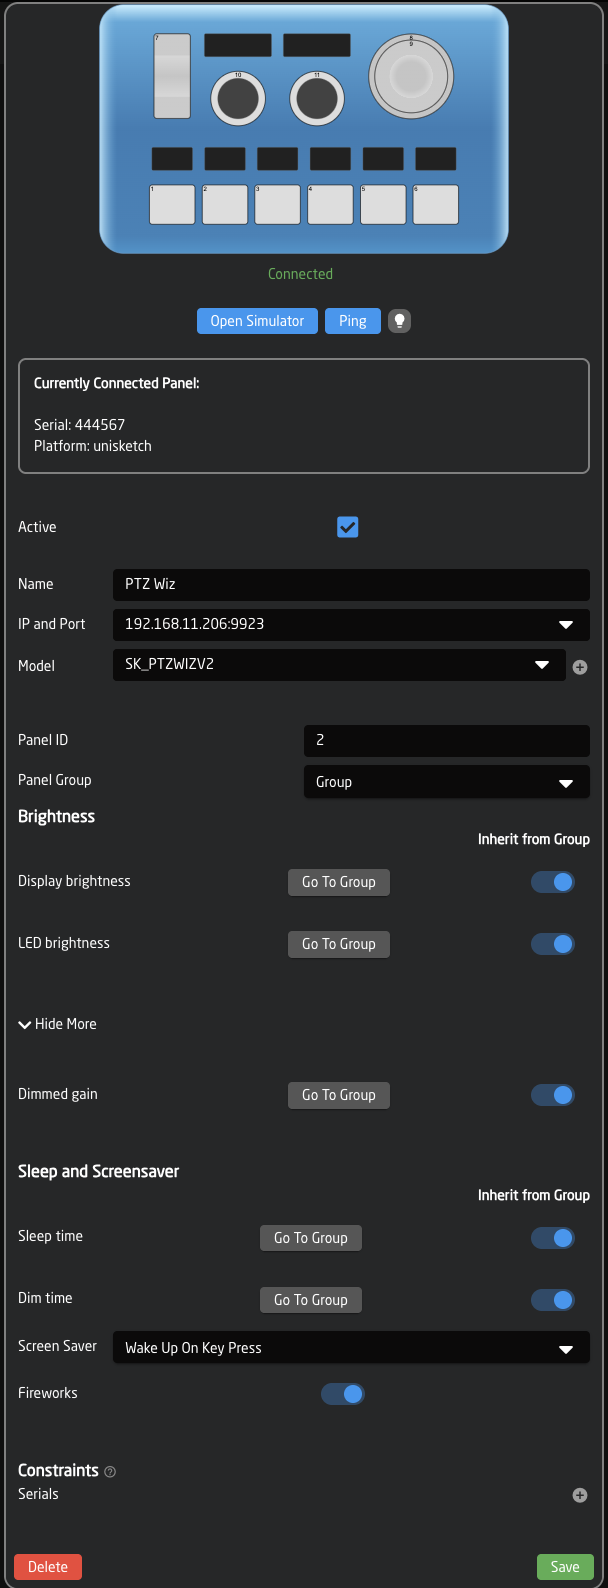Click the Open Simulator button
The width and height of the screenshot is (608, 1588).
point(257,321)
